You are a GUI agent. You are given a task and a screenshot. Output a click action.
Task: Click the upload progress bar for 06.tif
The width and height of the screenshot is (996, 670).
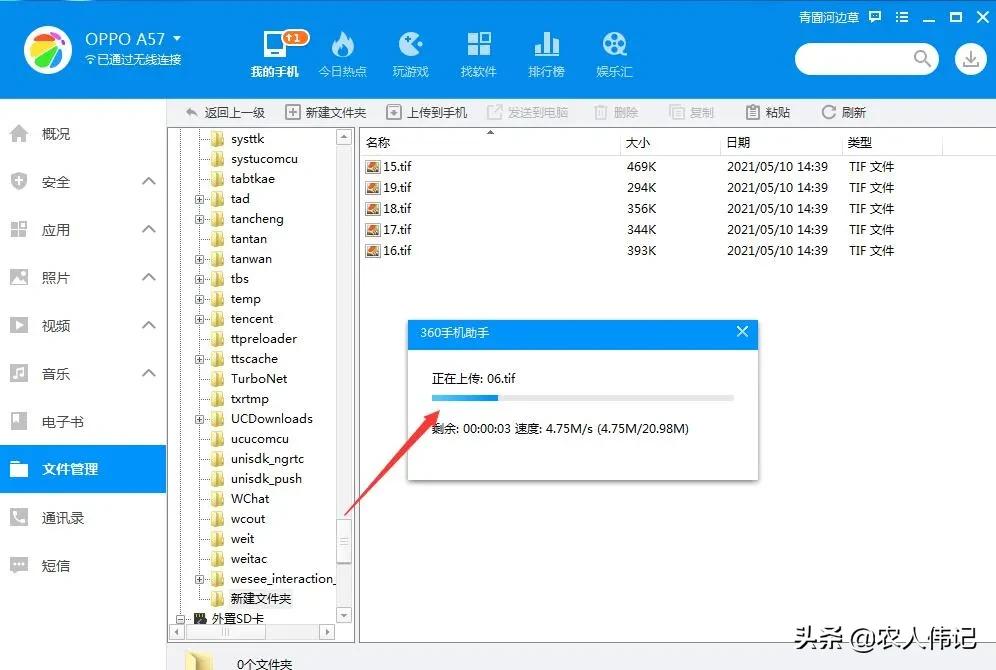click(x=580, y=398)
